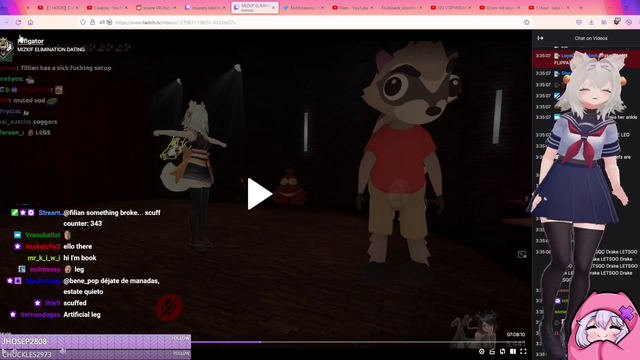Switch to the 'Fruitsnack_Gremlin' tab
Screen dimensions: 640x360
401,8
